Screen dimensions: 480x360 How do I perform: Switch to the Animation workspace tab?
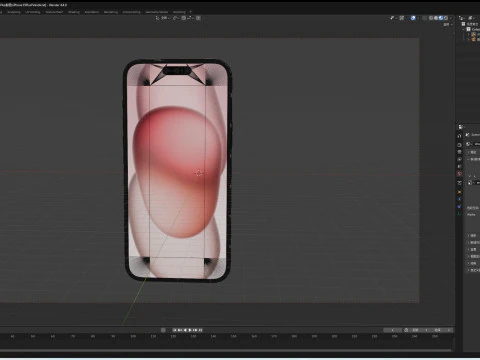(x=92, y=12)
